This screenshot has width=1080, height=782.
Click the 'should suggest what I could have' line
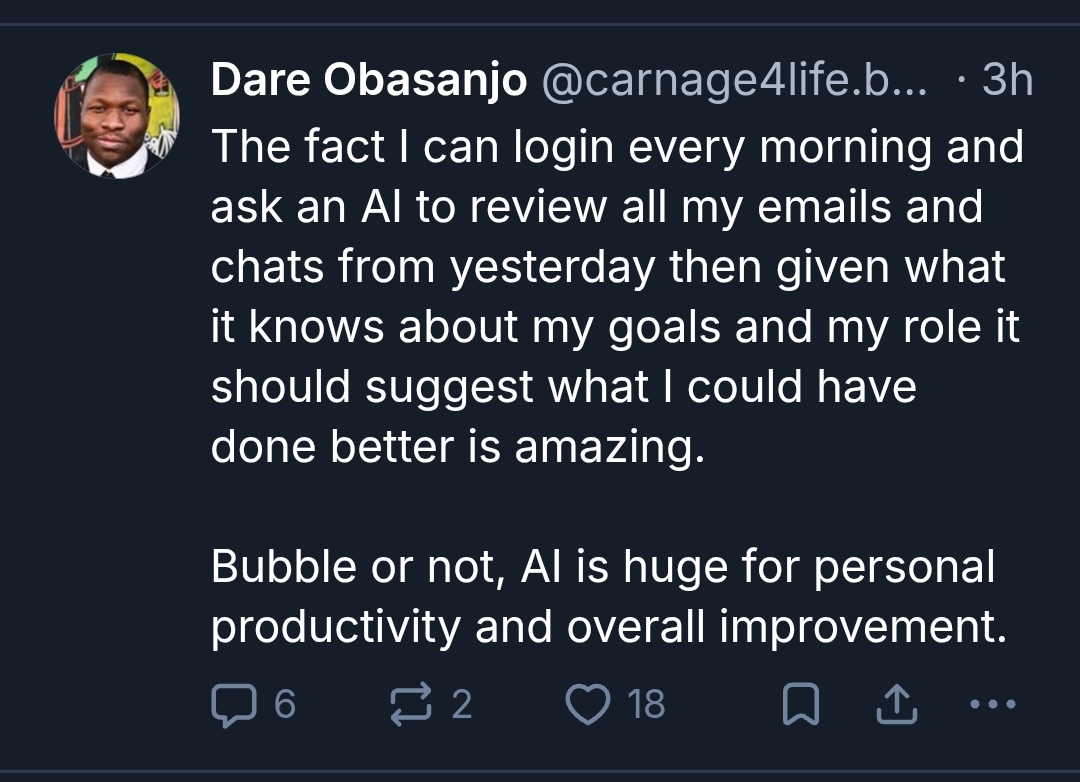point(563,387)
